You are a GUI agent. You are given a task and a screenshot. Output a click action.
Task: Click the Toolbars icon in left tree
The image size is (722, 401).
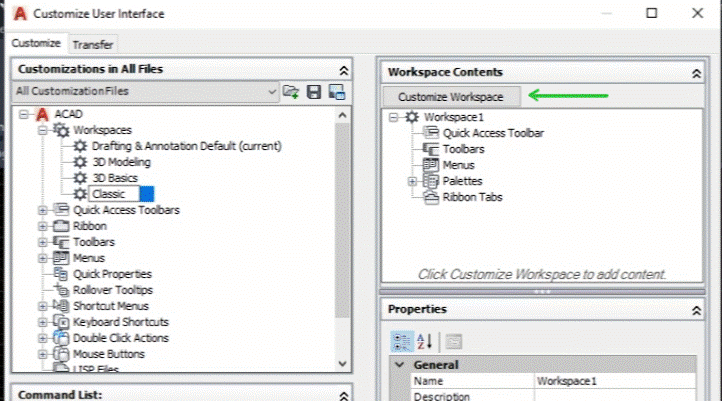pyautogui.click(x=61, y=242)
